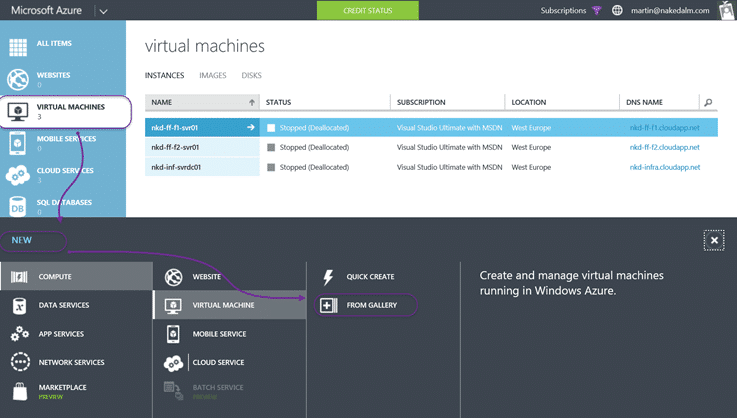Open the All Items grid icon
This screenshot has height=418, width=737.
tap(18, 47)
